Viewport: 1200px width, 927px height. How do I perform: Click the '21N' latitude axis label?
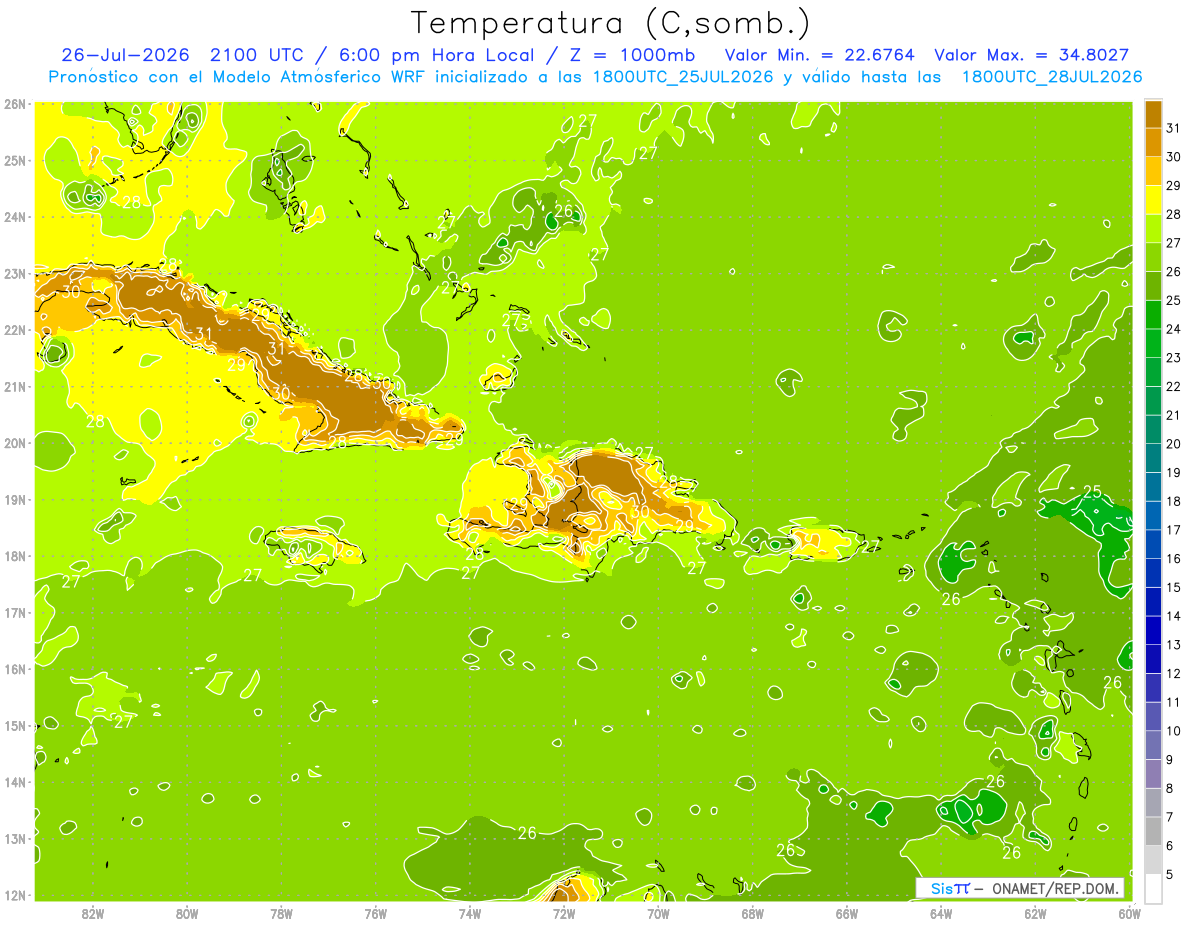[x=15, y=386]
